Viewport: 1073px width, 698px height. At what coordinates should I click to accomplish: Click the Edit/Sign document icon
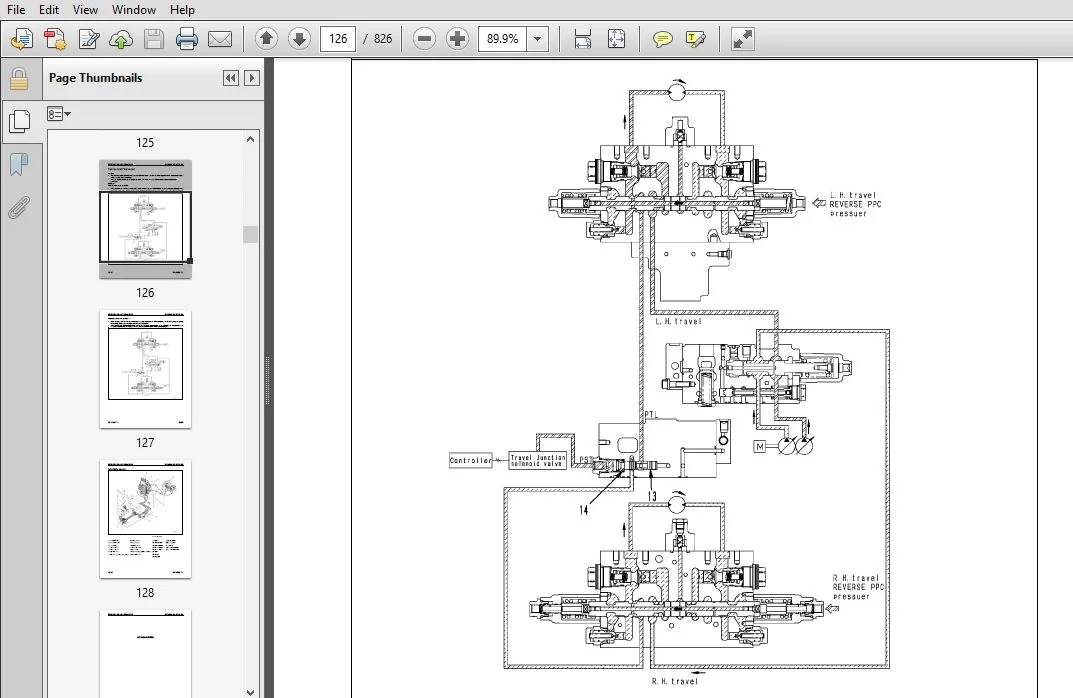tap(88, 39)
